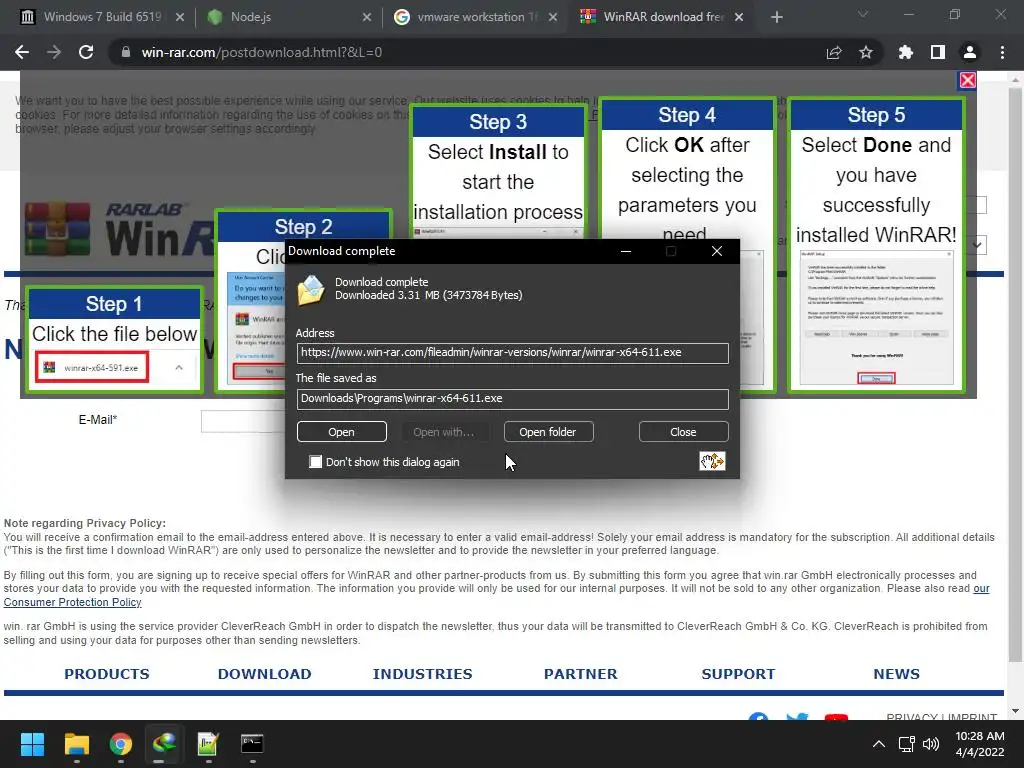The width and height of the screenshot is (1024, 768).
Task: Reload the page with the refresh icon
Action: (x=86, y=52)
